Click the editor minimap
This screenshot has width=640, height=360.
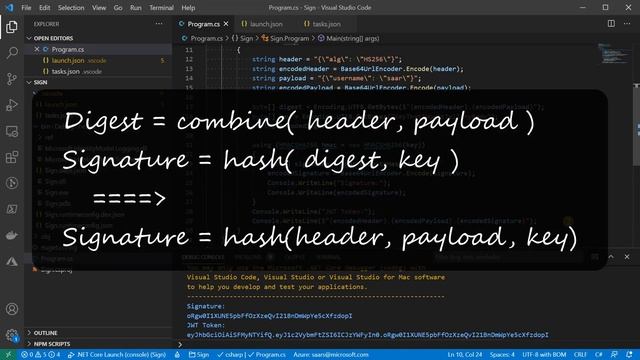pyautogui.click(x=615, y=53)
